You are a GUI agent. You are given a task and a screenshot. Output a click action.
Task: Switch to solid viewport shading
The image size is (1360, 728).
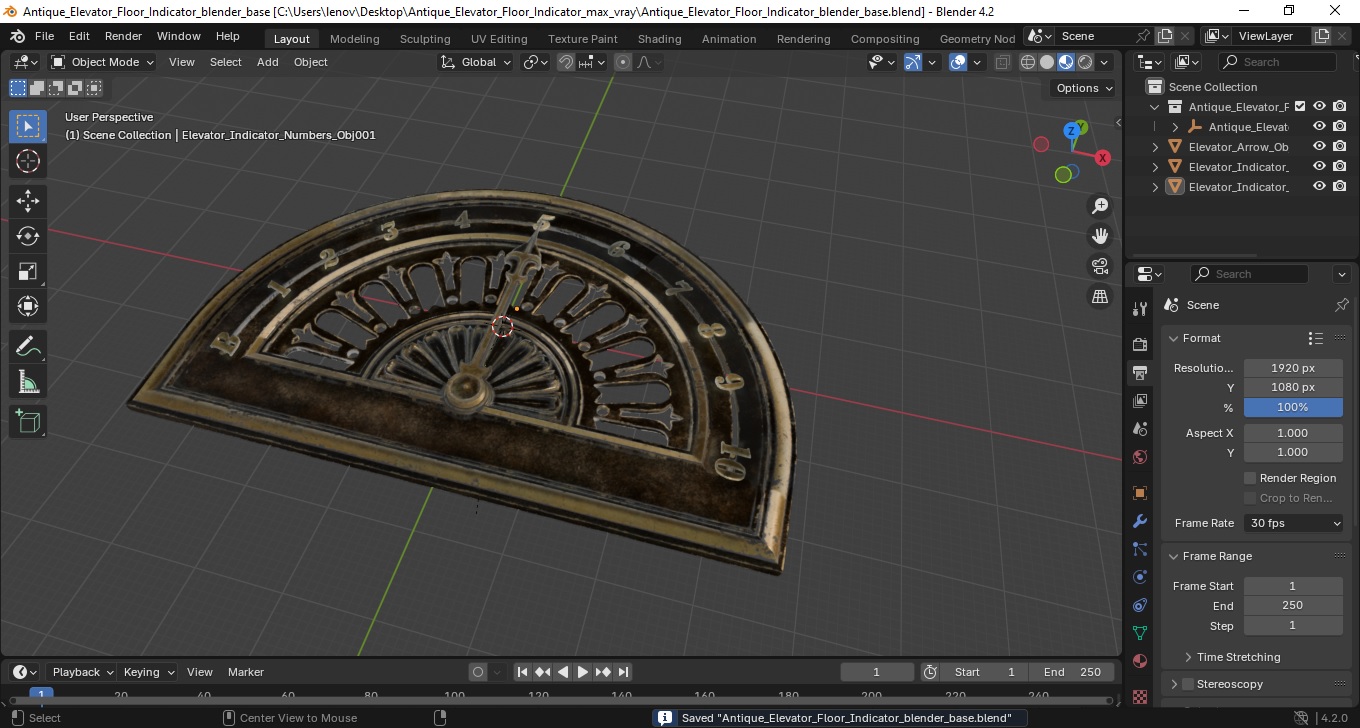(x=1047, y=62)
